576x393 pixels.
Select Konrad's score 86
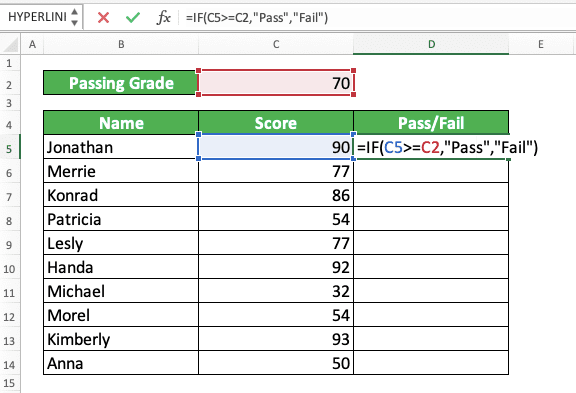point(276,195)
